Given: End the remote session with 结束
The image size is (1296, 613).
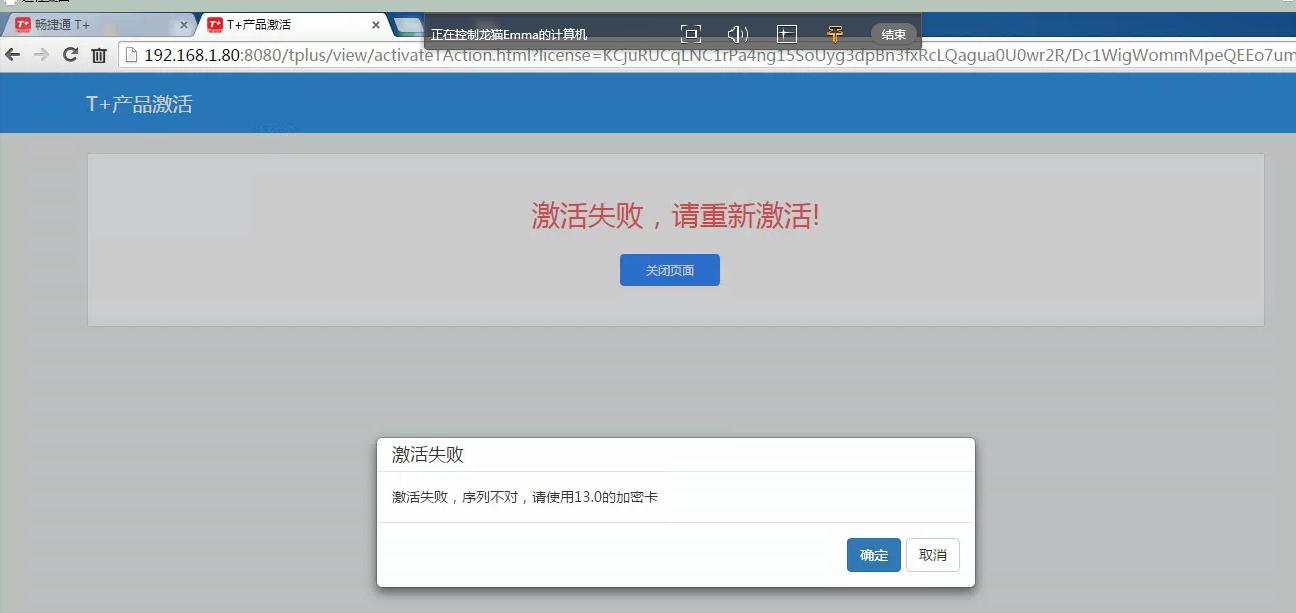Looking at the screenshot, I should click(x=894, y=34).
